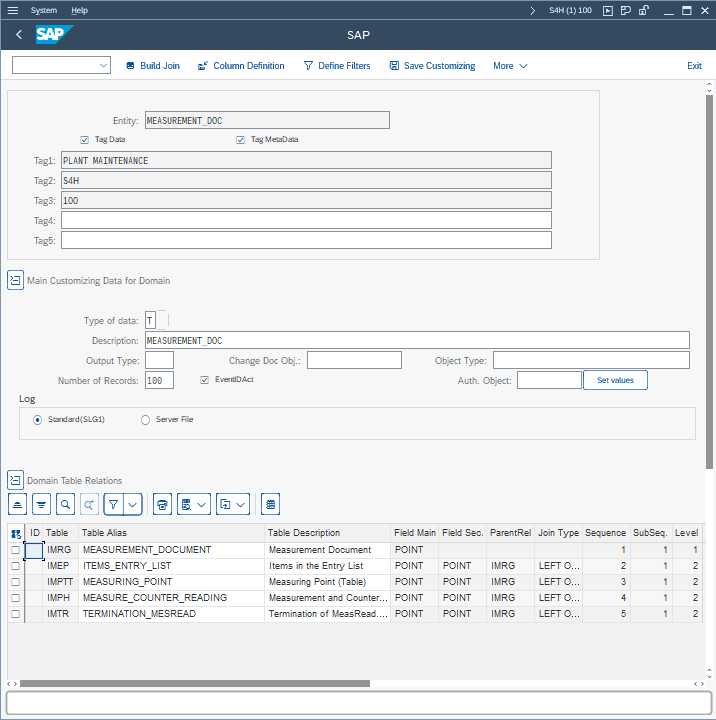Viewport: 716px width, 720px height.
Task: Open the System menu
Action: [x=44, y=10]
